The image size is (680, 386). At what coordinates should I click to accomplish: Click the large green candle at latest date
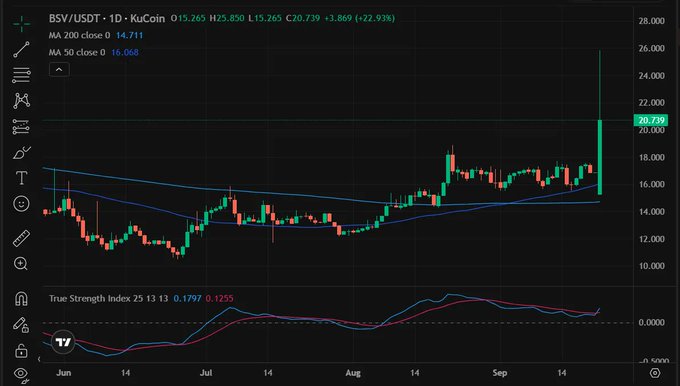(600, 157)
